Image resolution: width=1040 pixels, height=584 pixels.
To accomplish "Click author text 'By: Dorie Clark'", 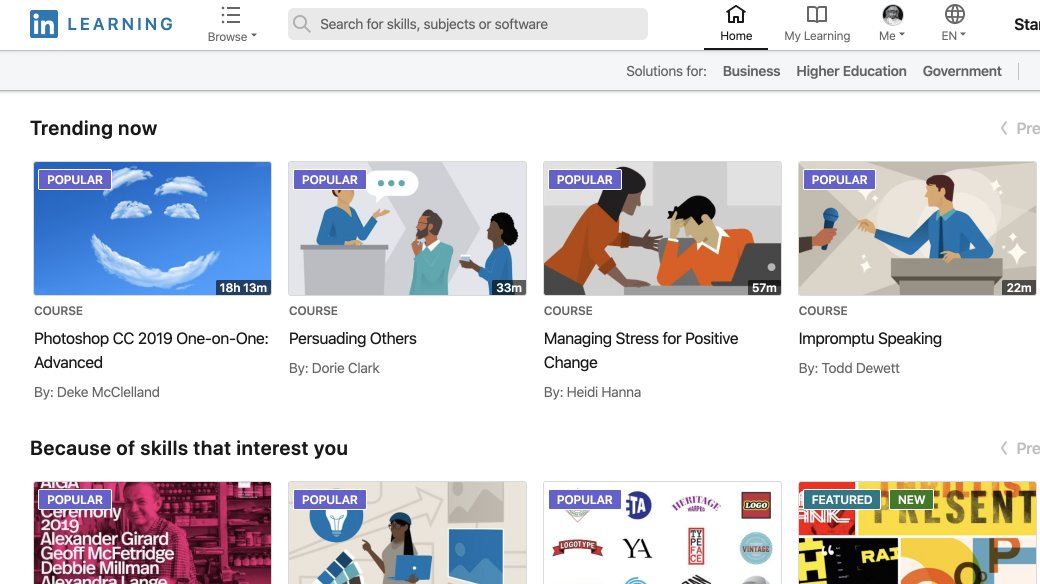I will [x=334, y=368].
